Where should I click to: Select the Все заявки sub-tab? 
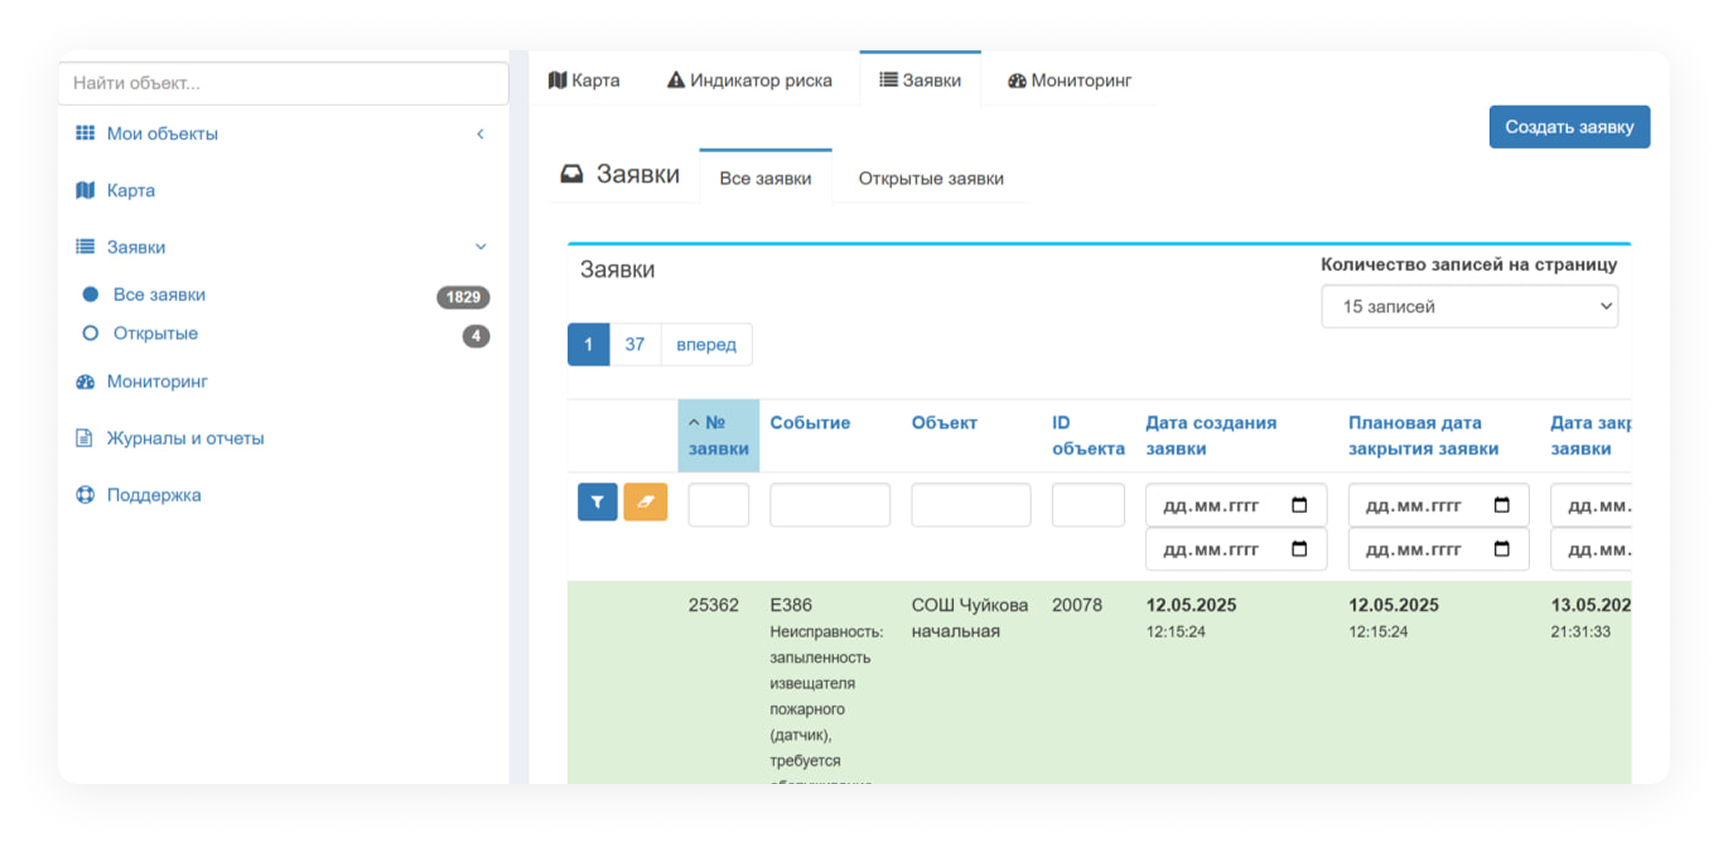tap(765, 178)
